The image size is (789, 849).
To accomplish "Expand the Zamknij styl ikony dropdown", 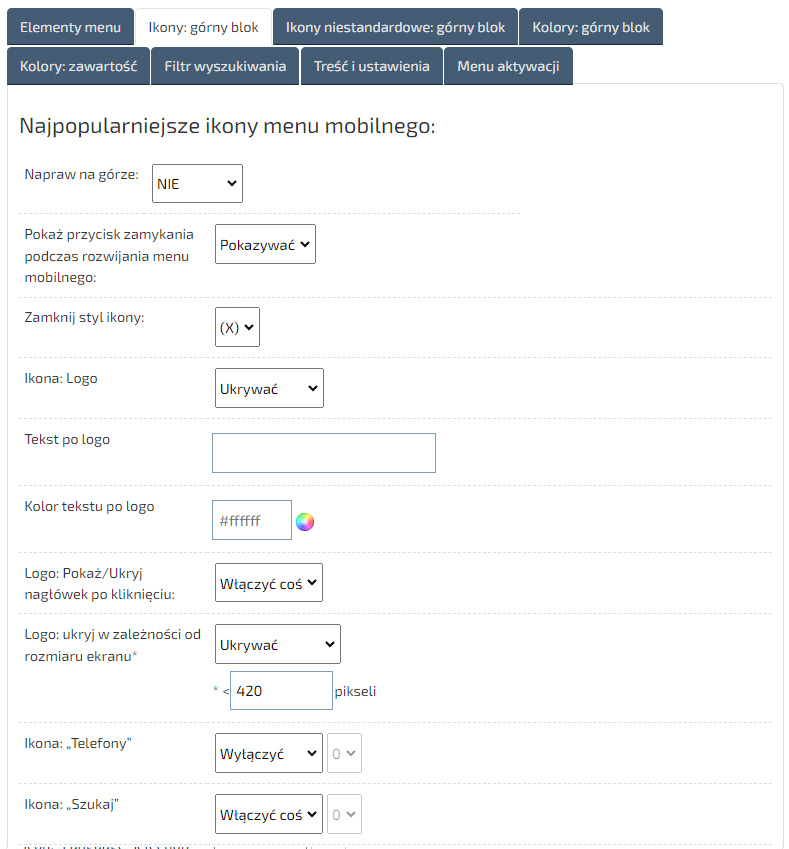I will (x=237, y=327).
